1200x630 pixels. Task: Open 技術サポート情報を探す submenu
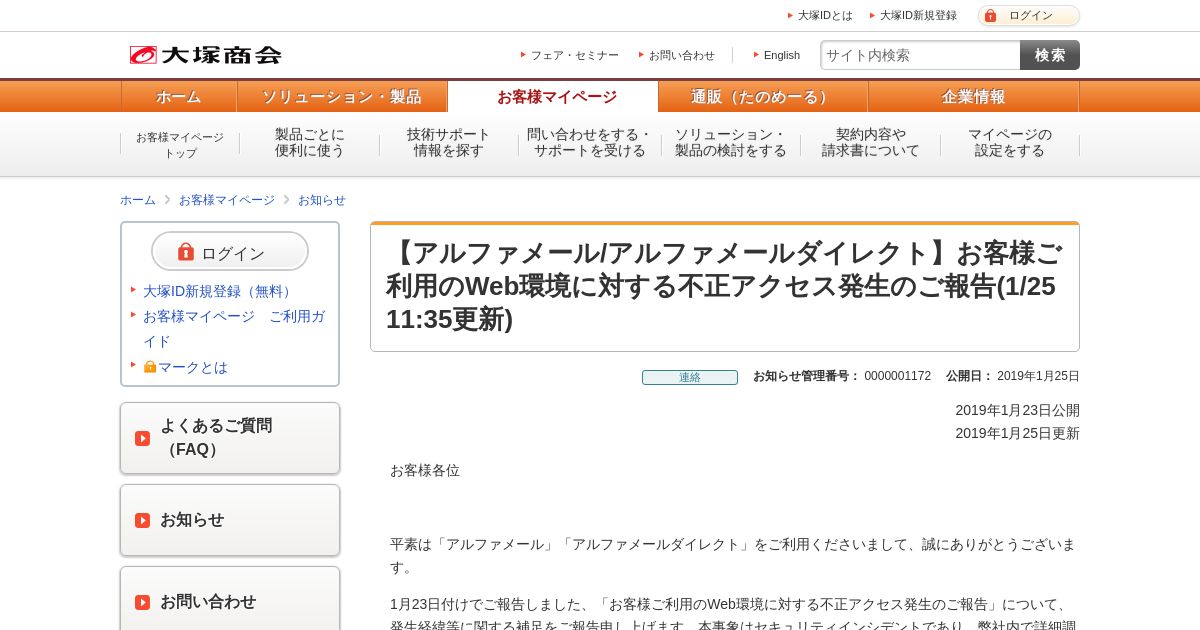pos(449,143)
